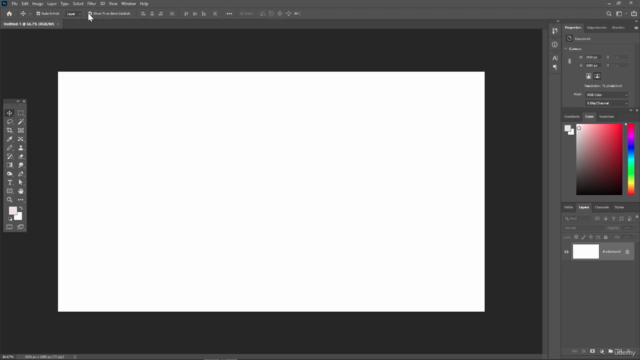
Task: Toggle lock transparent pixels
Action: click(576, 237)
